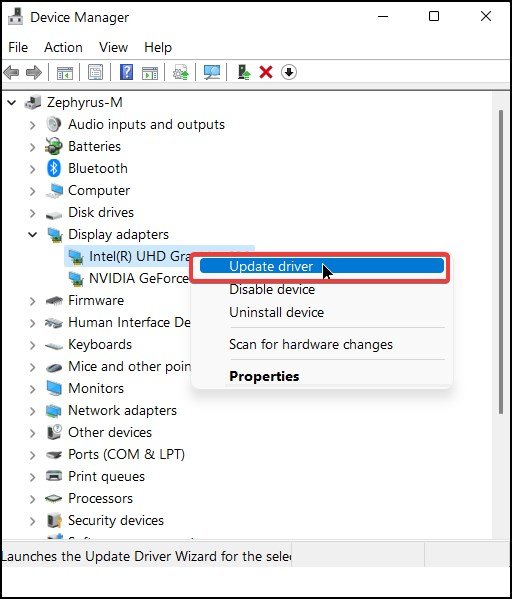Click the Device Manager title bar icon
This screenshot has width=512, height=599.
(x=16, y=17)
